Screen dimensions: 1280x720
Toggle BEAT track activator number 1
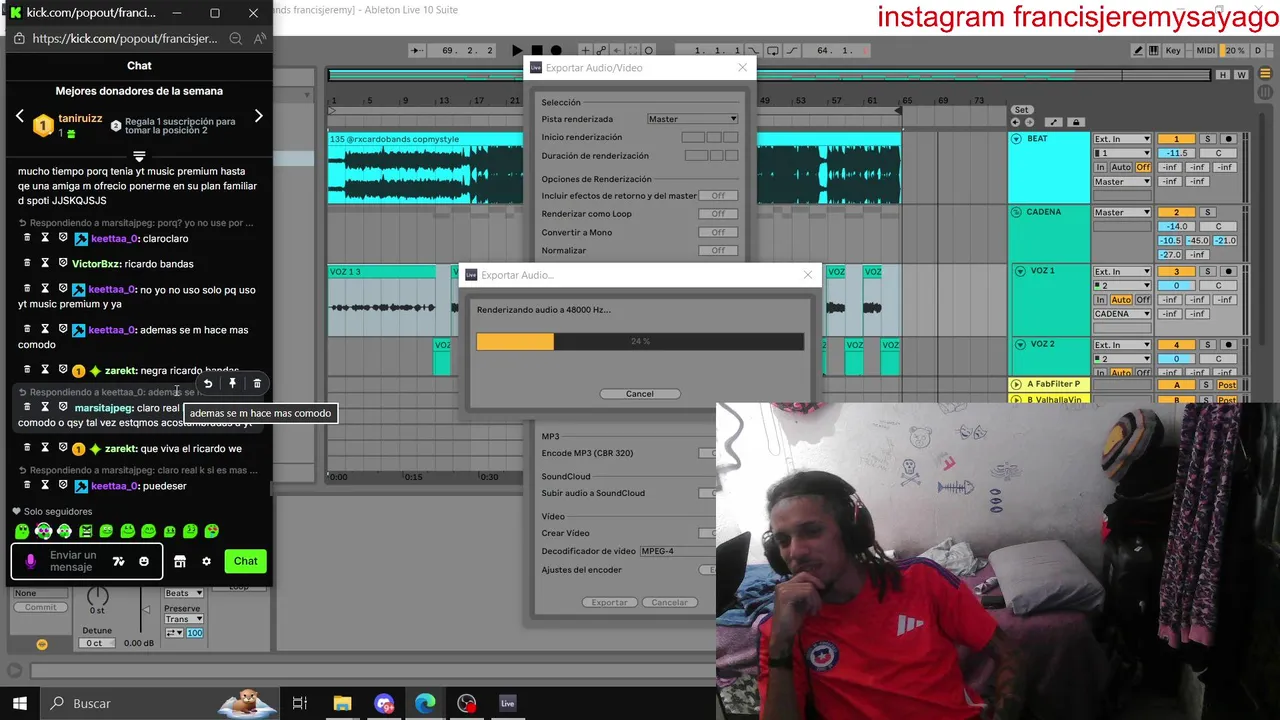coord(1176,139)
